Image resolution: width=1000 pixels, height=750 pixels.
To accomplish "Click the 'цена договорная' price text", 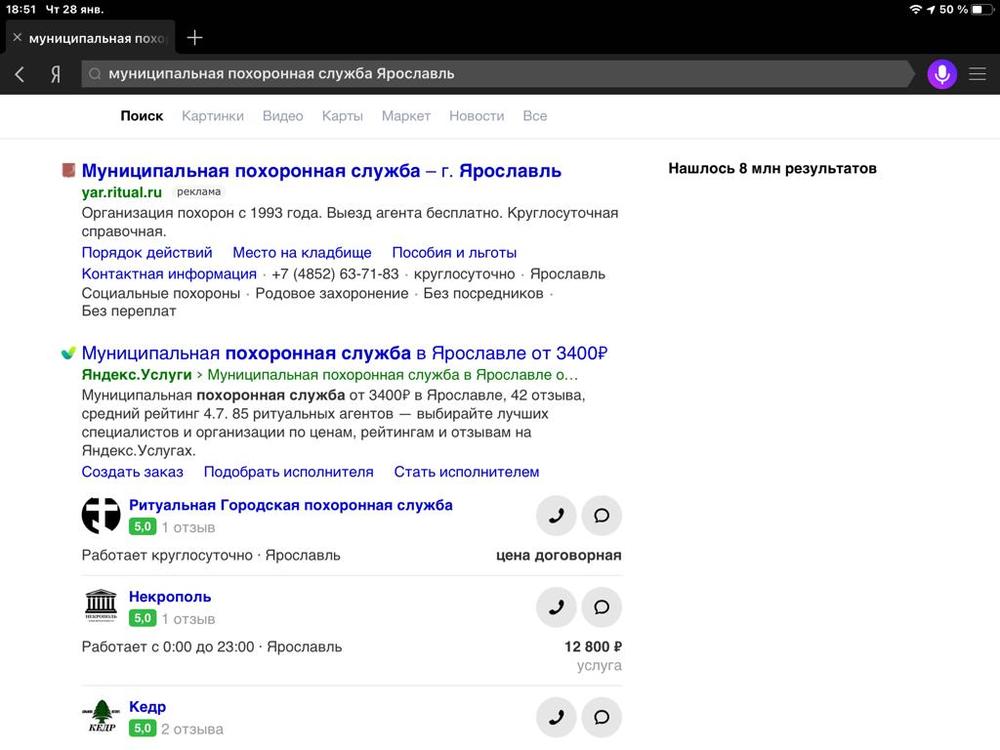I will click(559, 555).
